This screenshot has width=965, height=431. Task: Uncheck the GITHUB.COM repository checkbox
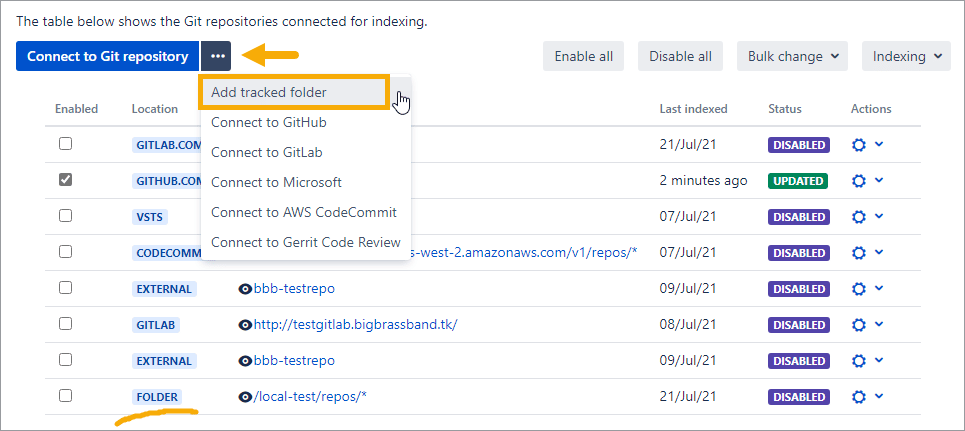click(65, 180)
